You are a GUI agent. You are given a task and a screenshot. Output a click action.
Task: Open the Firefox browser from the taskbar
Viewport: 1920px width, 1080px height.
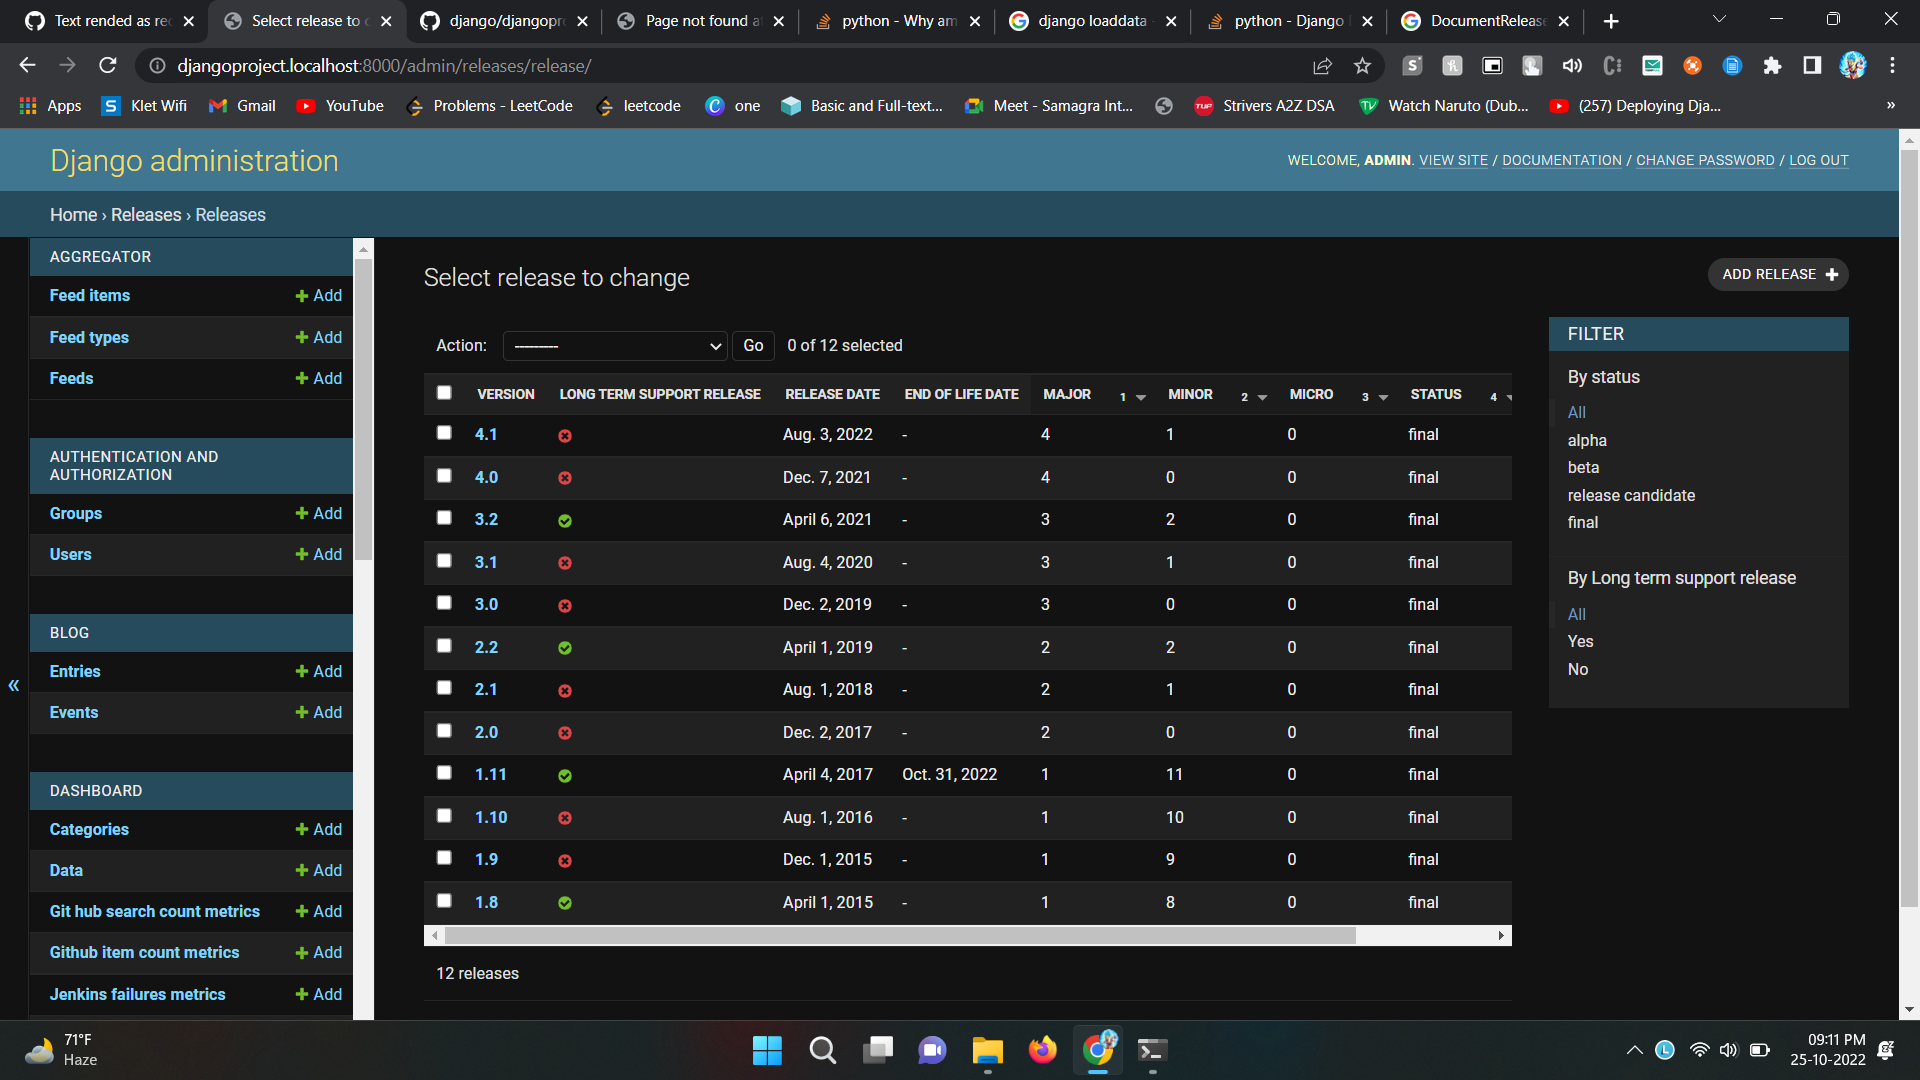point(1042,1050)
